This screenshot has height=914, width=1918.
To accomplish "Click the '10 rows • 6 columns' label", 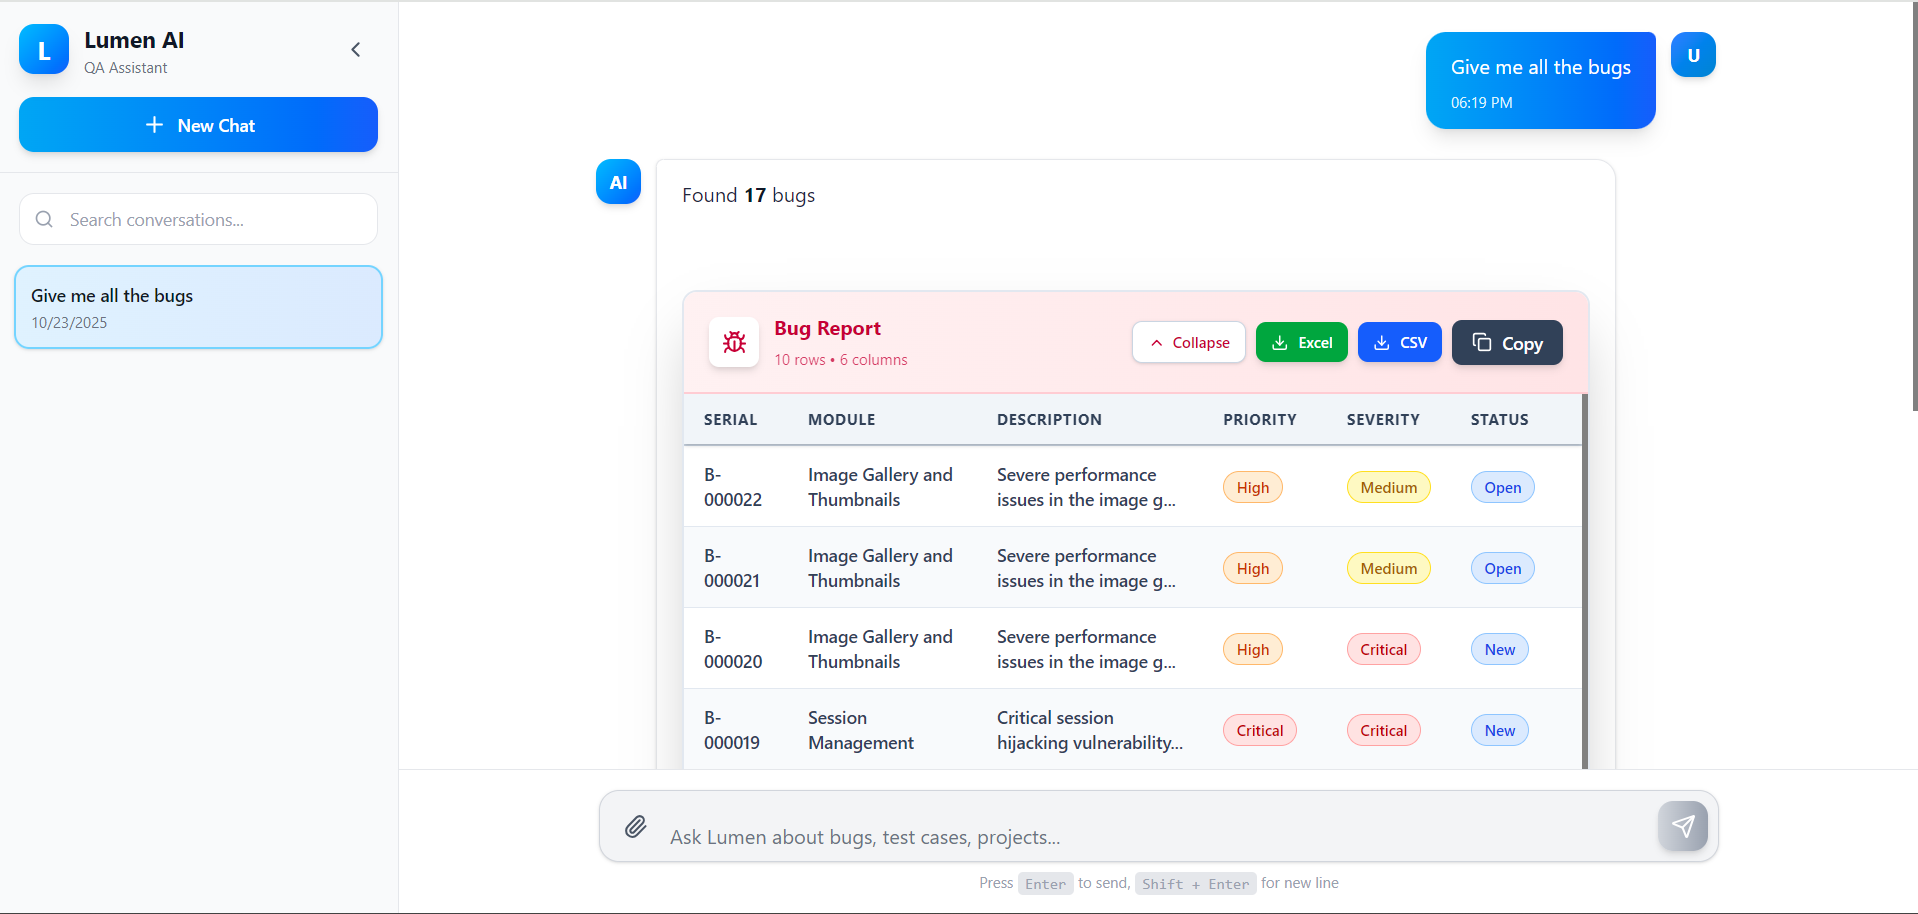I will point(841,360).
